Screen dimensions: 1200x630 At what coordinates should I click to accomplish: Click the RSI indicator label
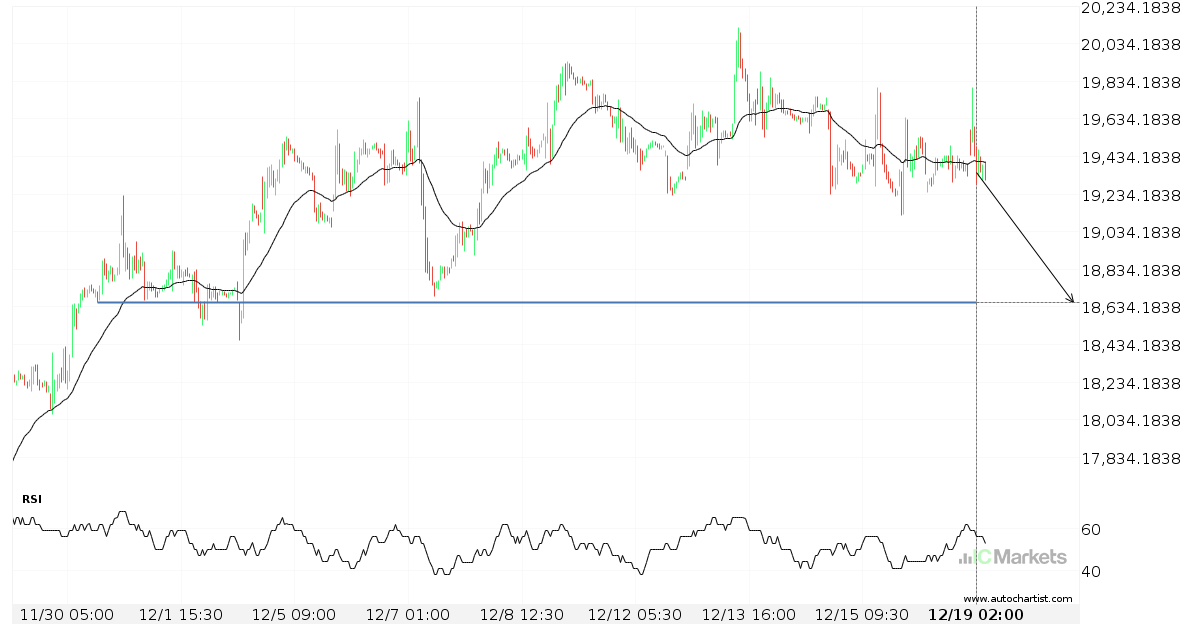click(32, 499)
